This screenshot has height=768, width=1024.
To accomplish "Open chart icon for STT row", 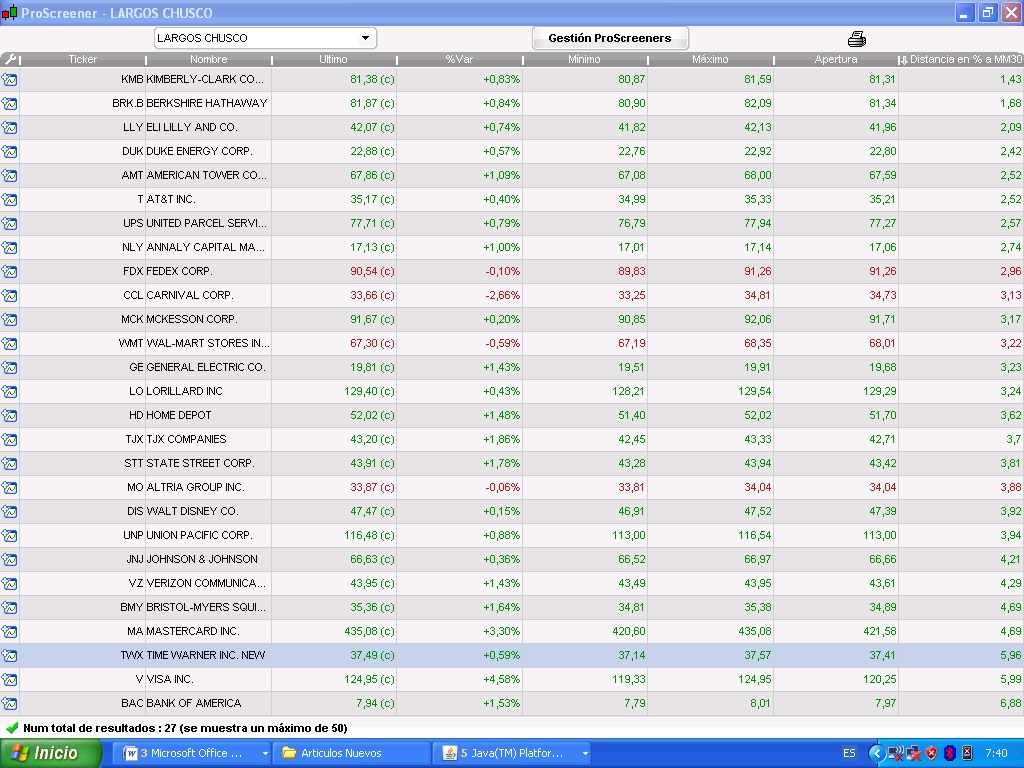I will pyautogui.click(x=10, y=464).
